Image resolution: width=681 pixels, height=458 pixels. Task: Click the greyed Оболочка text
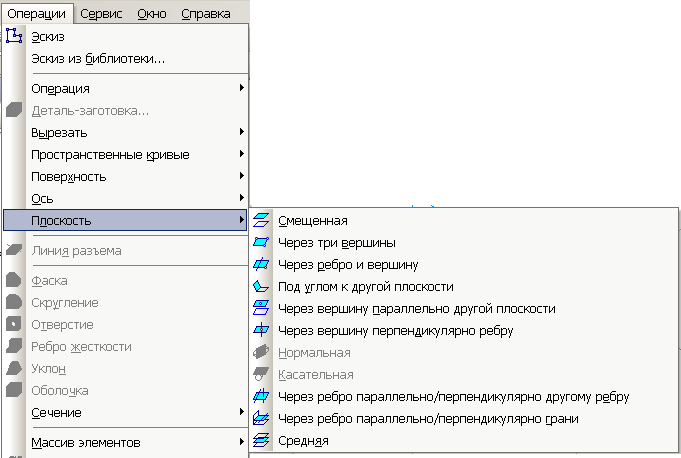point(60,391)
